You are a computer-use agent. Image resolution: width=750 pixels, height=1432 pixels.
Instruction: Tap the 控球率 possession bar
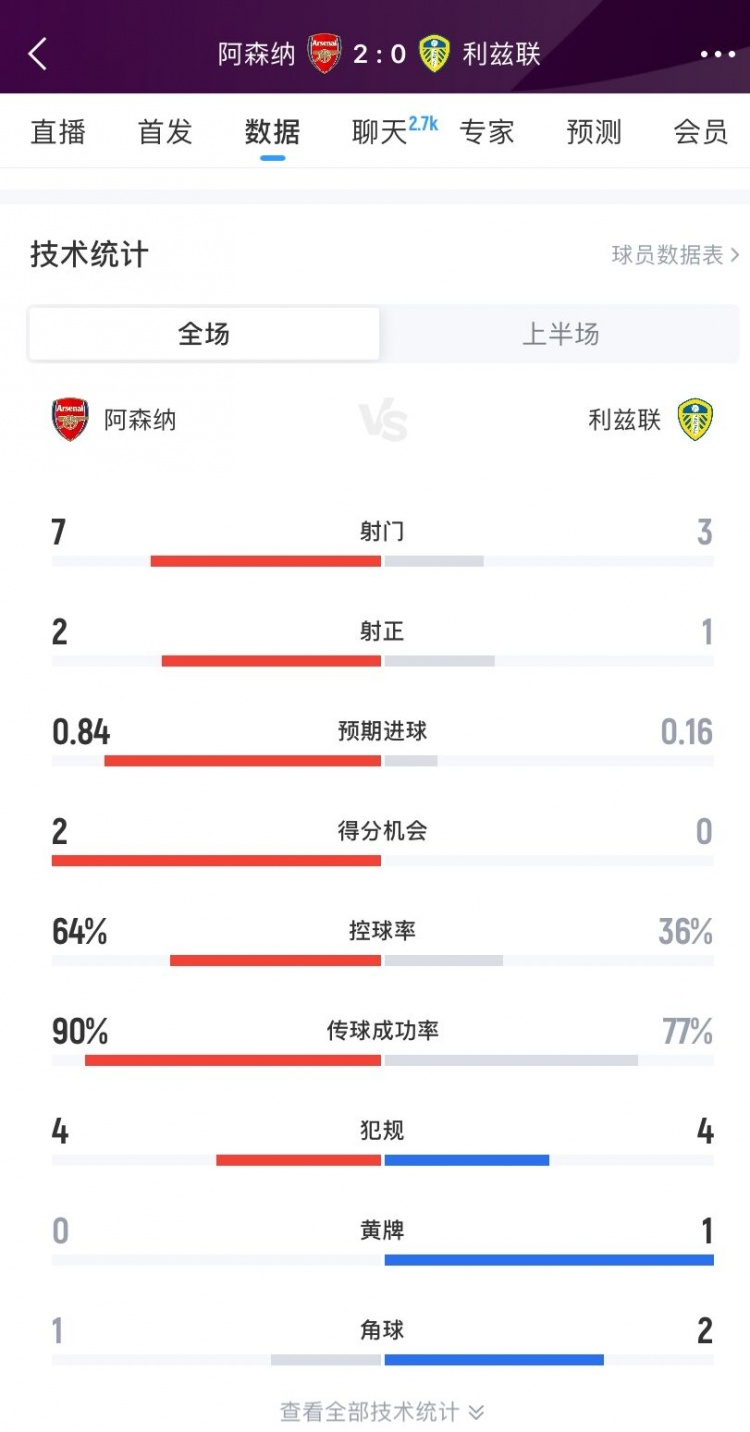tap(382, 960)
